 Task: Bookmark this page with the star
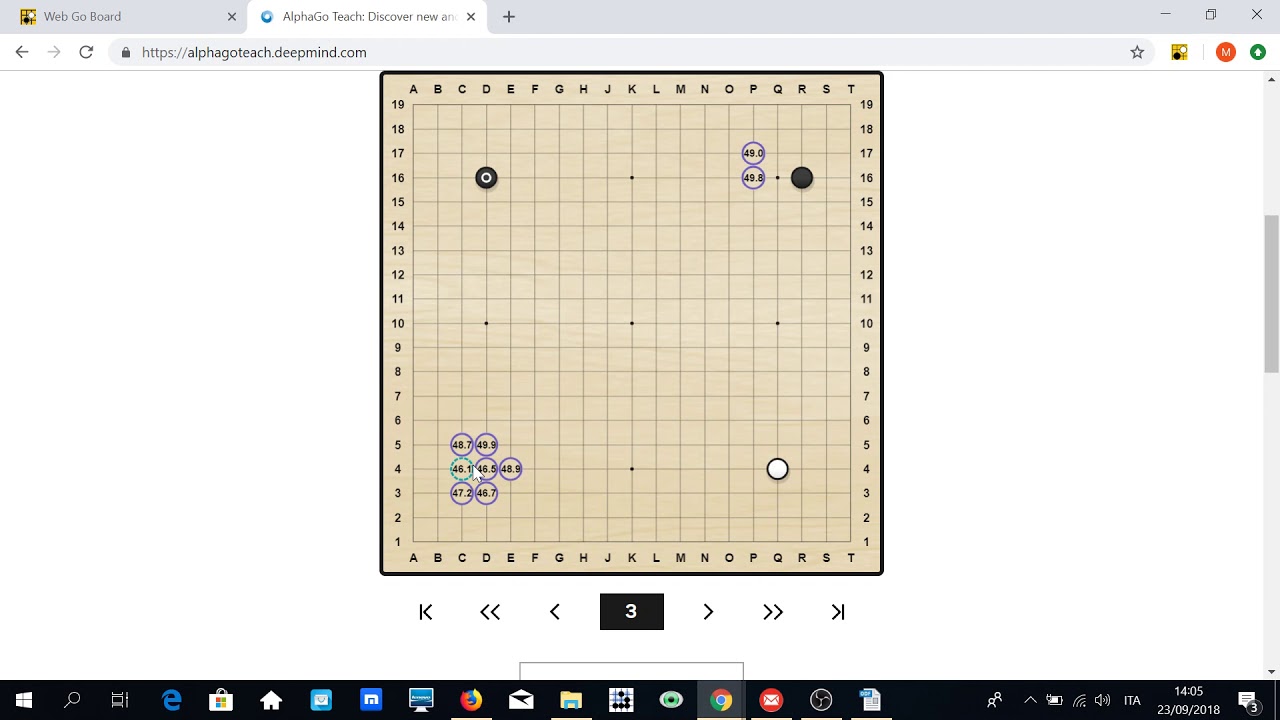(x=1137, y=52)
